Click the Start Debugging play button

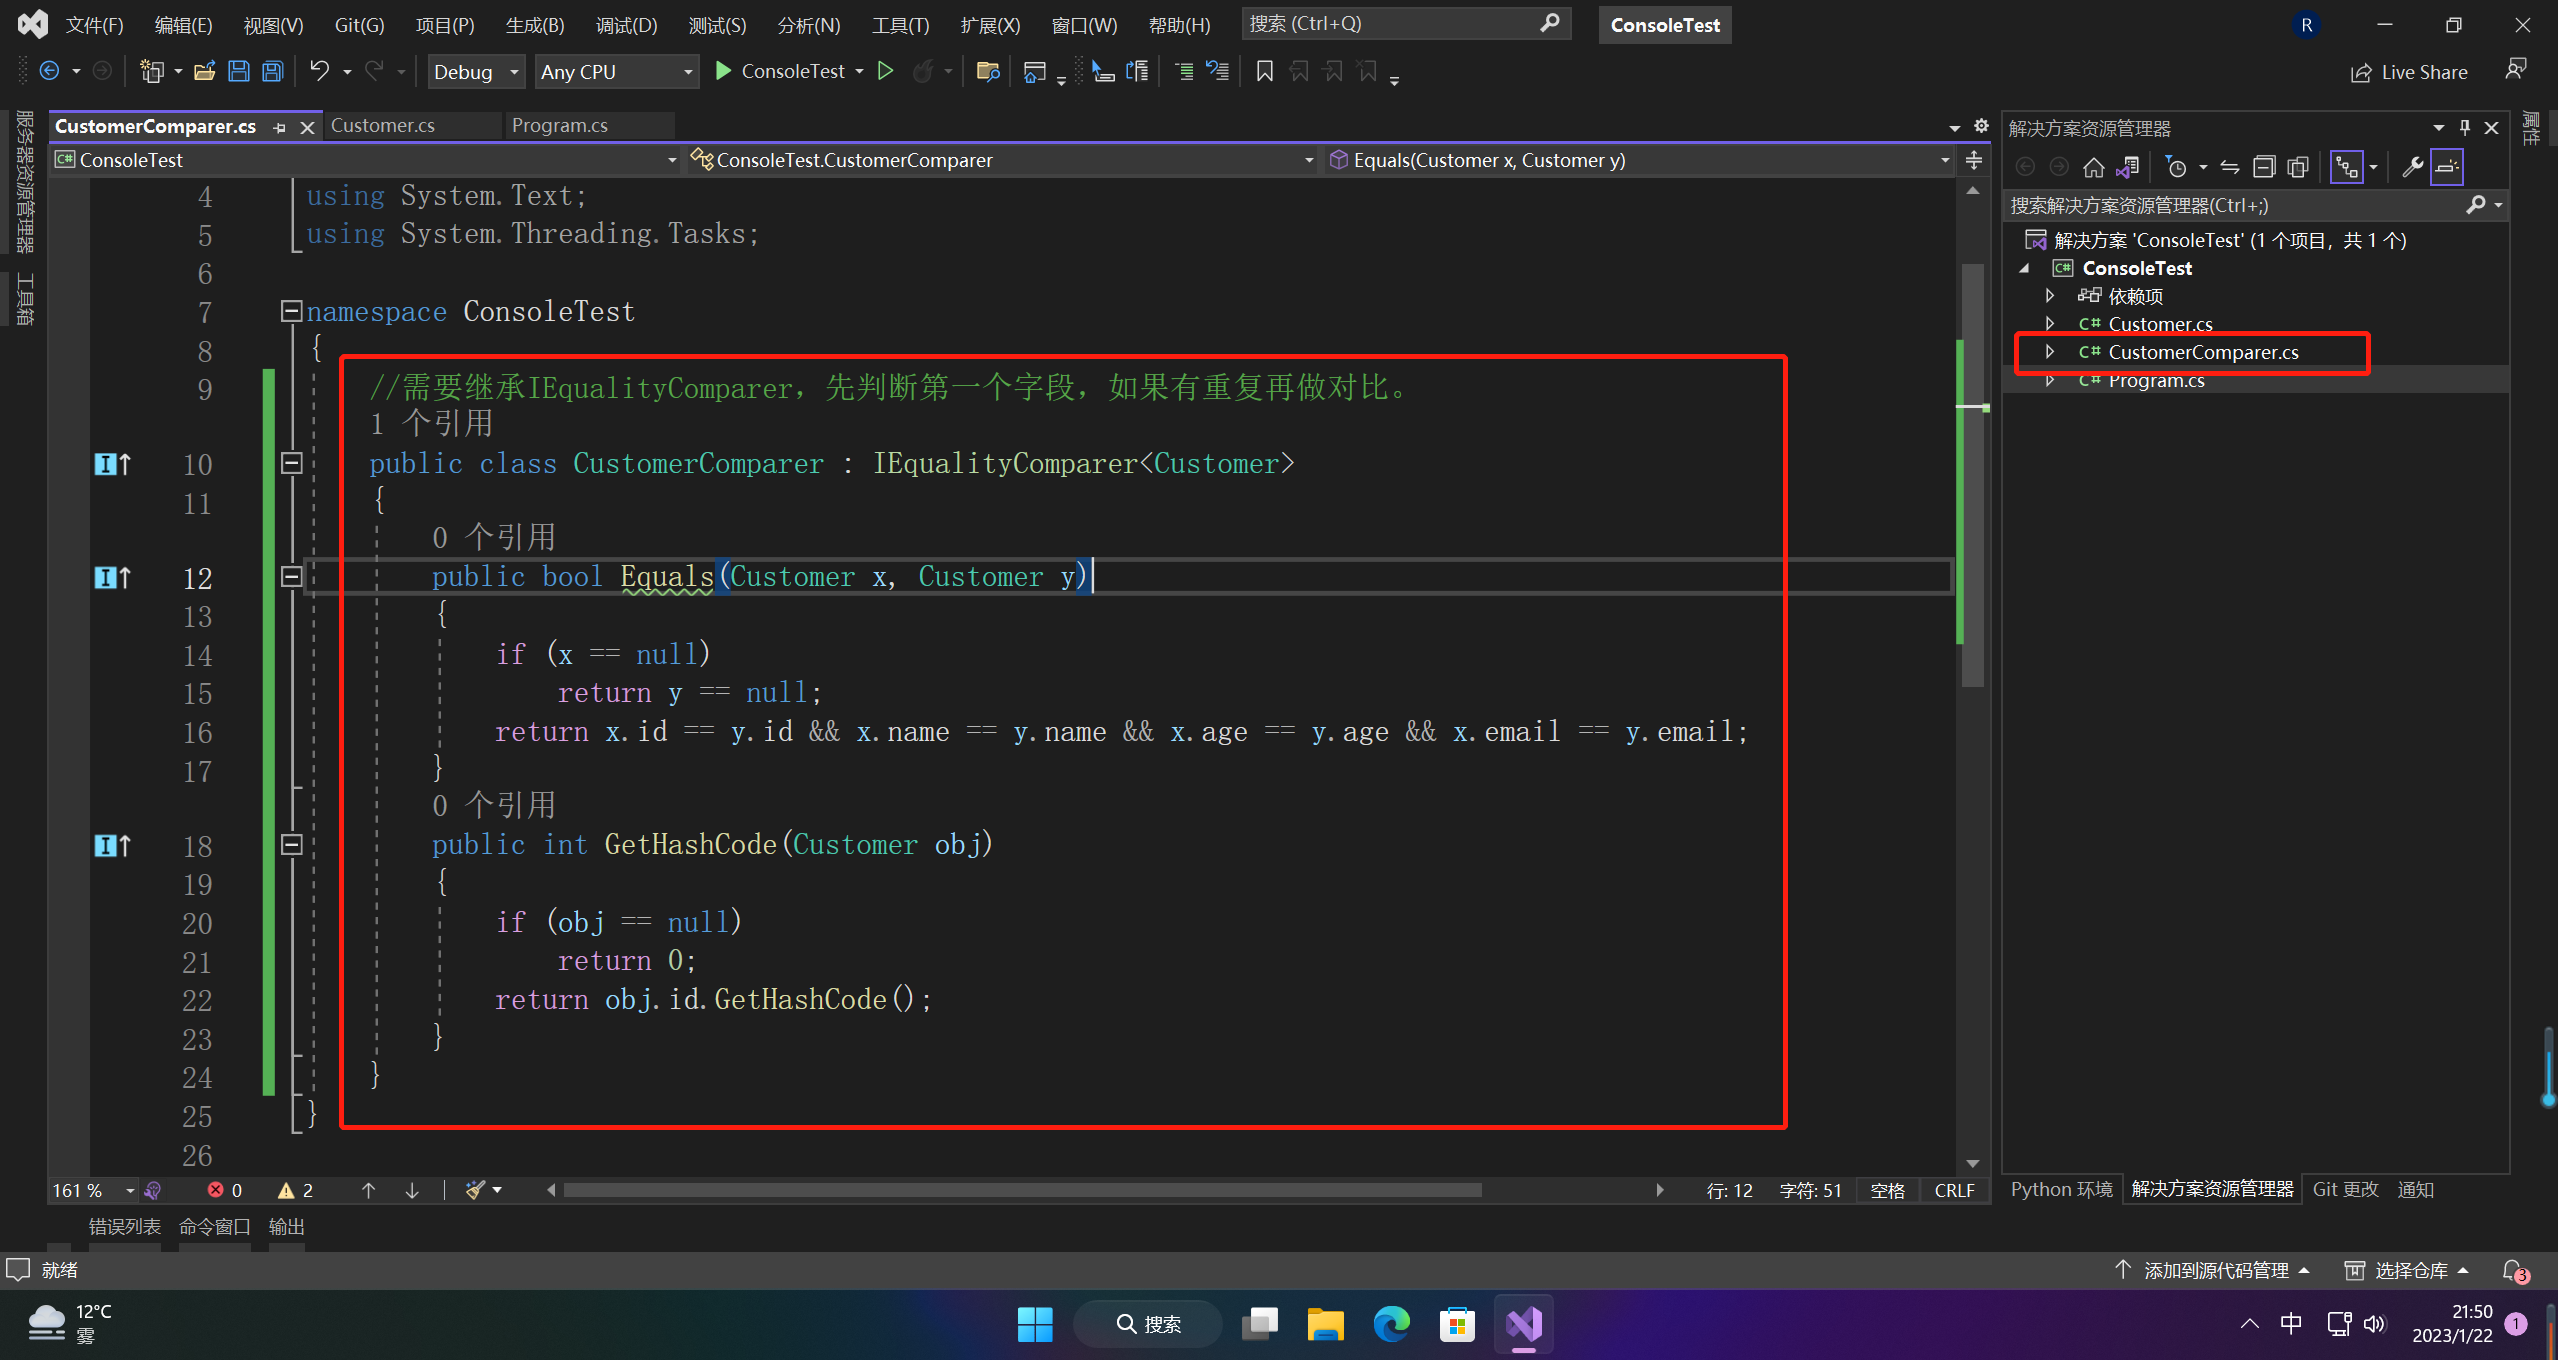point(722,71)
